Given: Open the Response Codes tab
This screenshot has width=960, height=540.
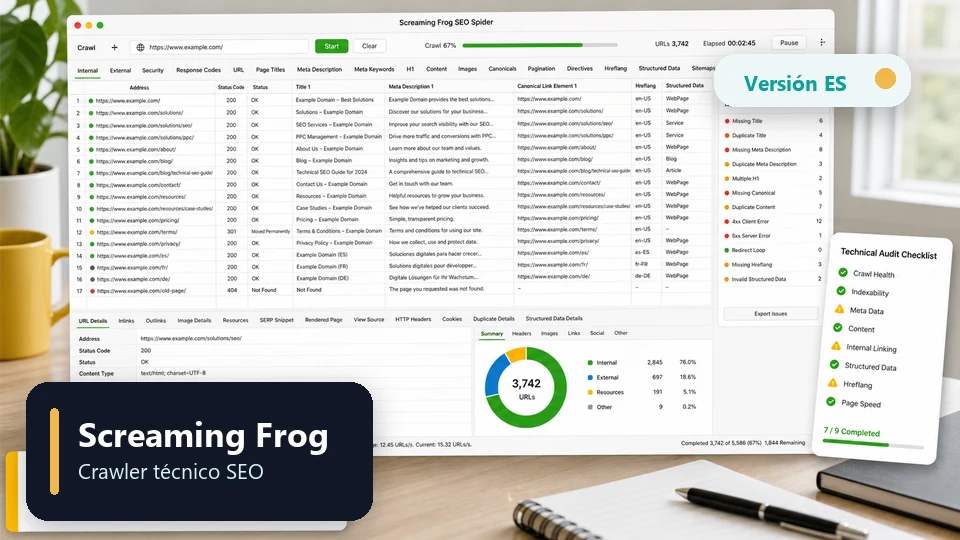Looking at the screenshot, I should (198, 70).
